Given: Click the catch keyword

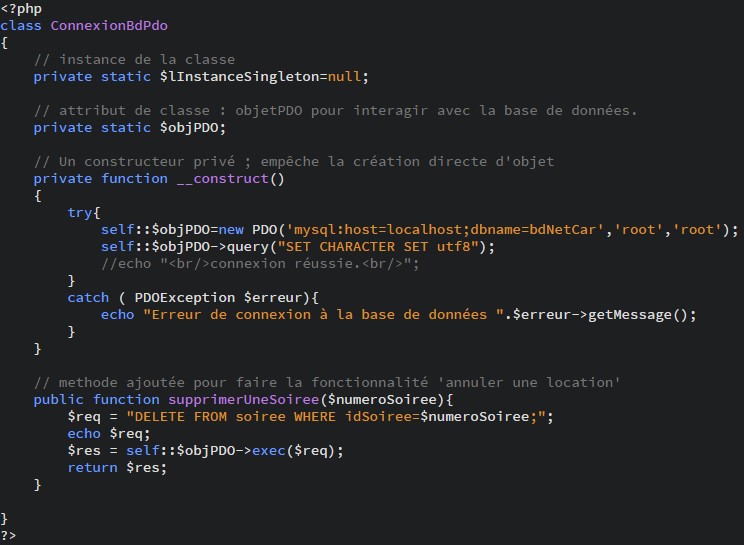Looking at the screenshot, I should point(88,297).
